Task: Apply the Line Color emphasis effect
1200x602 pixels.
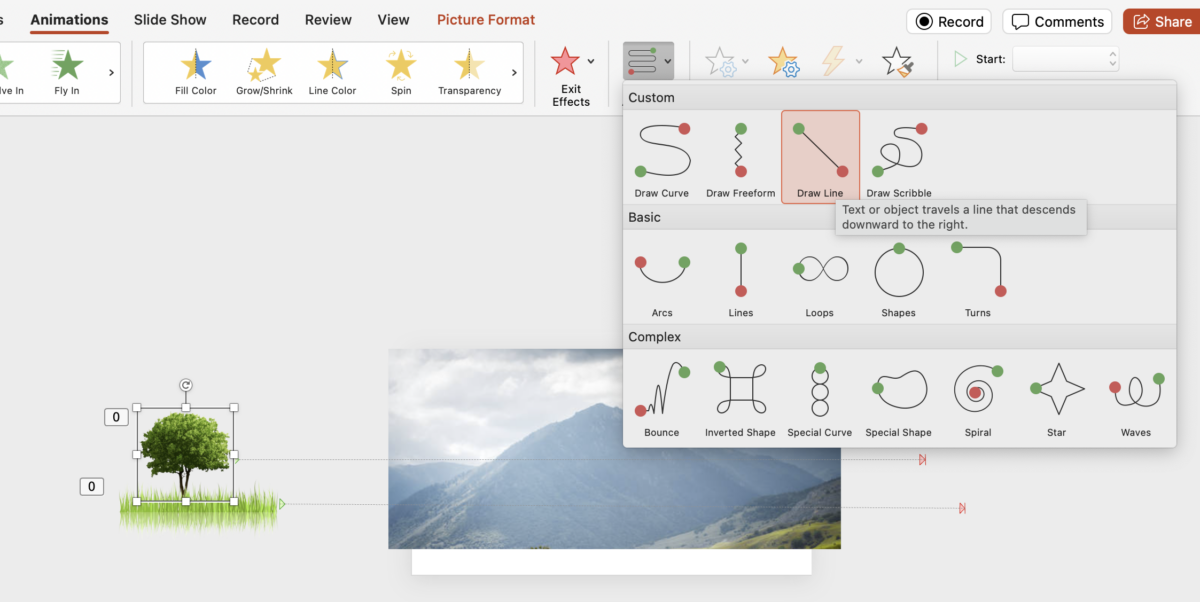Action: point(332,72)
